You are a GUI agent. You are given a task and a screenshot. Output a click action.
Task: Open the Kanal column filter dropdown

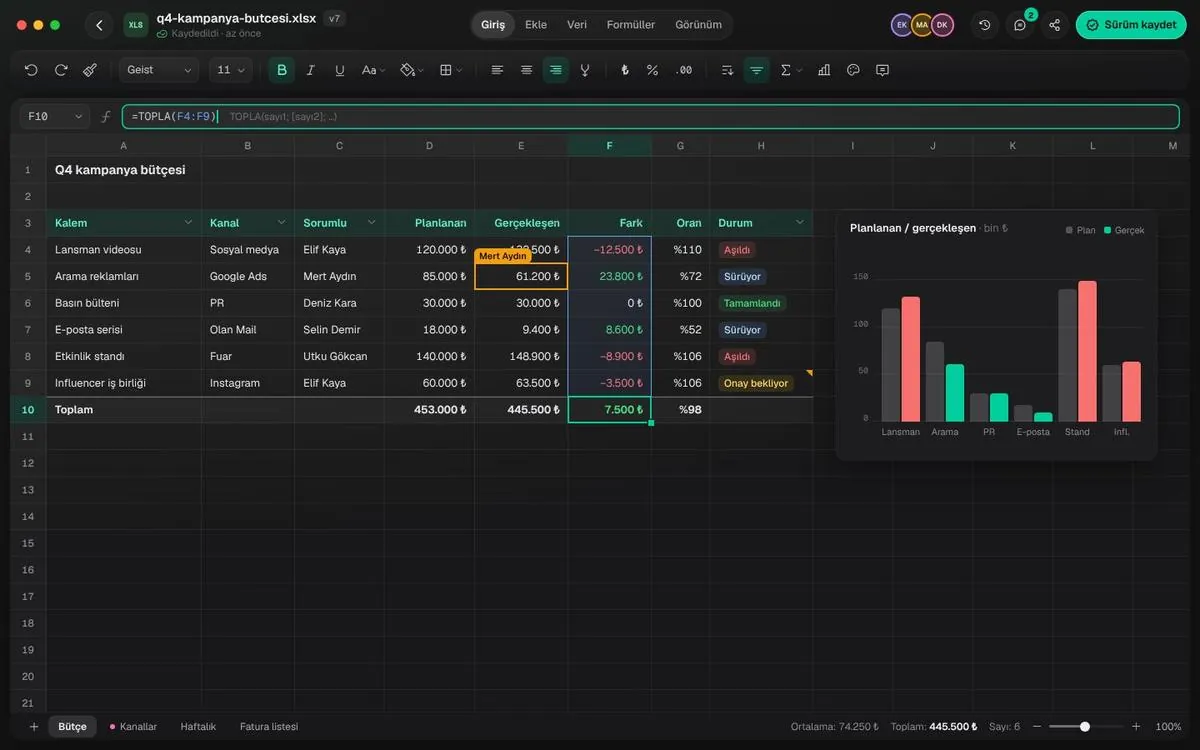(281, 222)
